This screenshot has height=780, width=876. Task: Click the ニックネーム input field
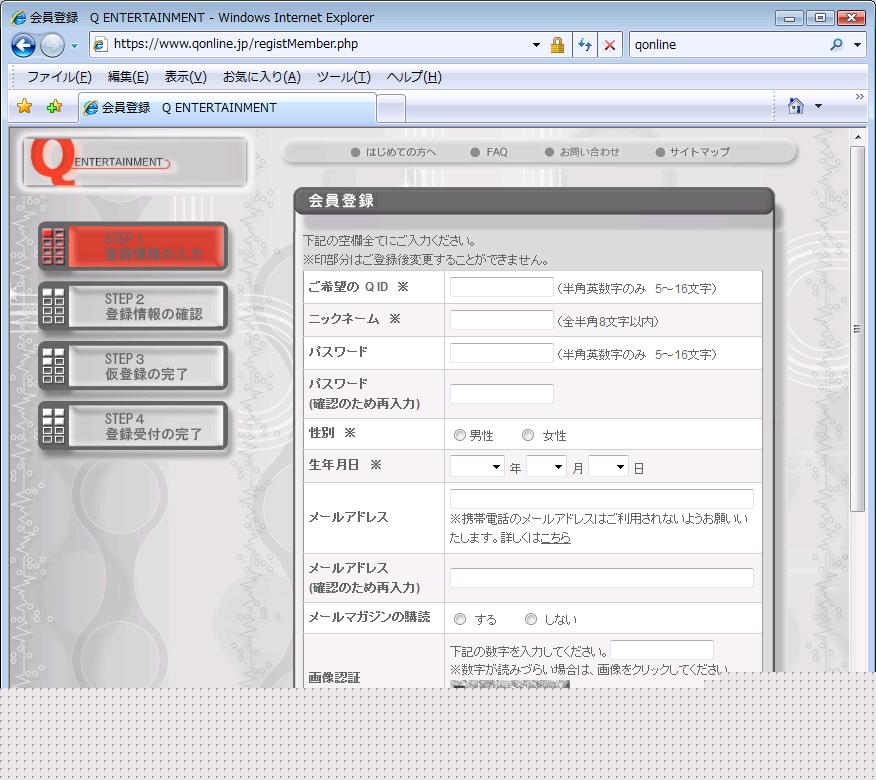coord(502,320)
